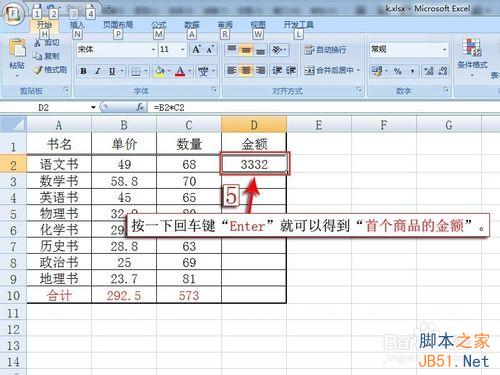Switch to the Review tab

coord(225,25)
